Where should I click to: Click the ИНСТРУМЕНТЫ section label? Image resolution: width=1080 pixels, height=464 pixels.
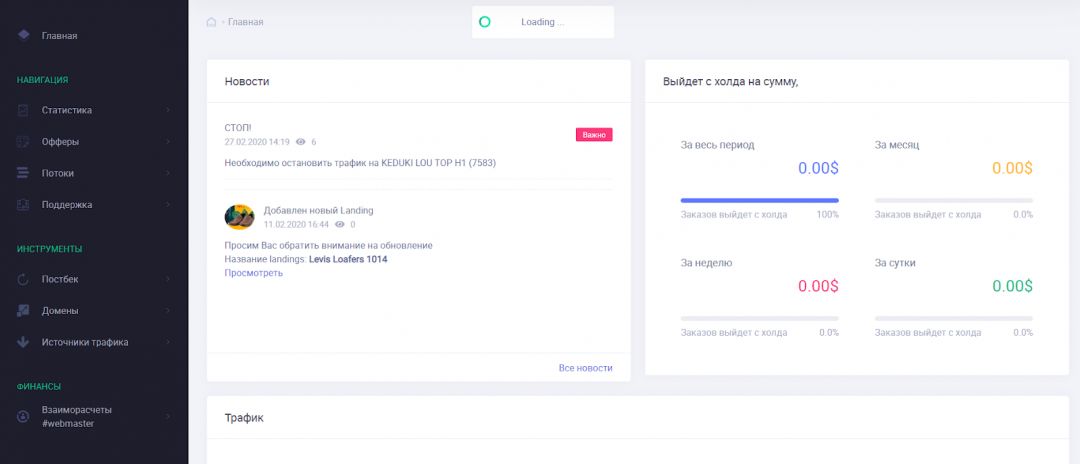pyautogui.click(x=50, y=249)
